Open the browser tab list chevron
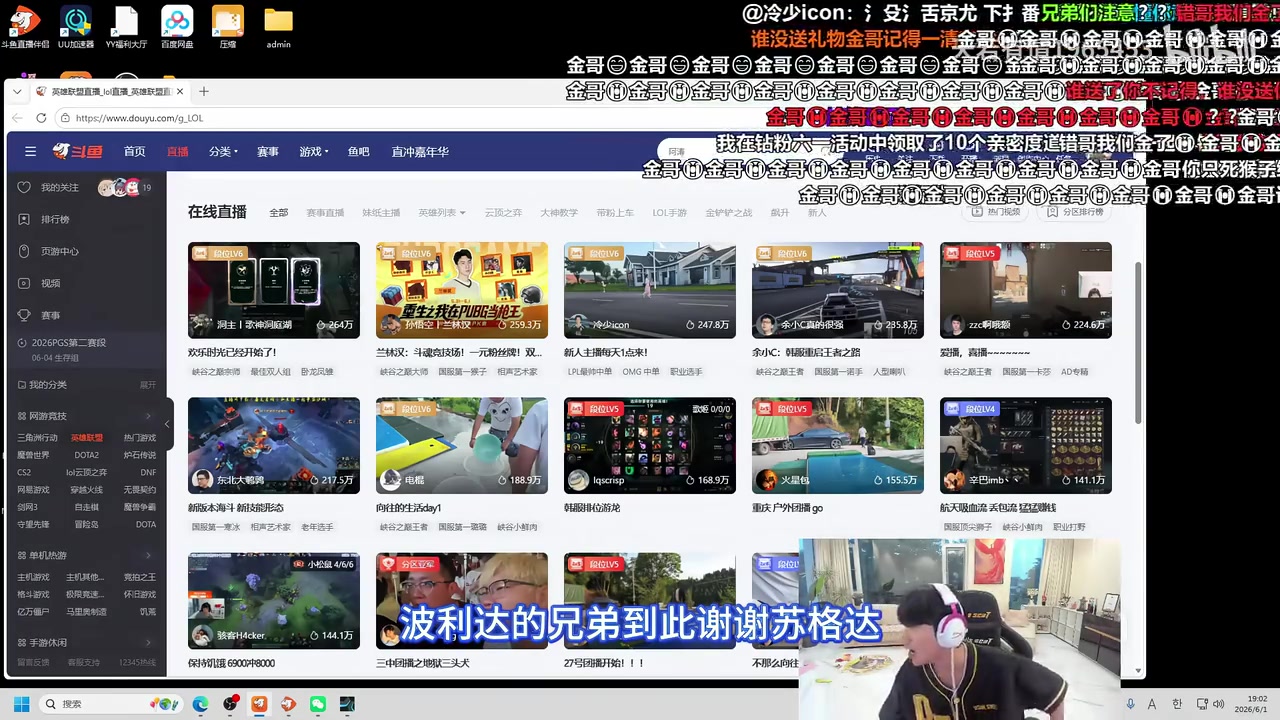1280x720 pixels. (18, 91)
